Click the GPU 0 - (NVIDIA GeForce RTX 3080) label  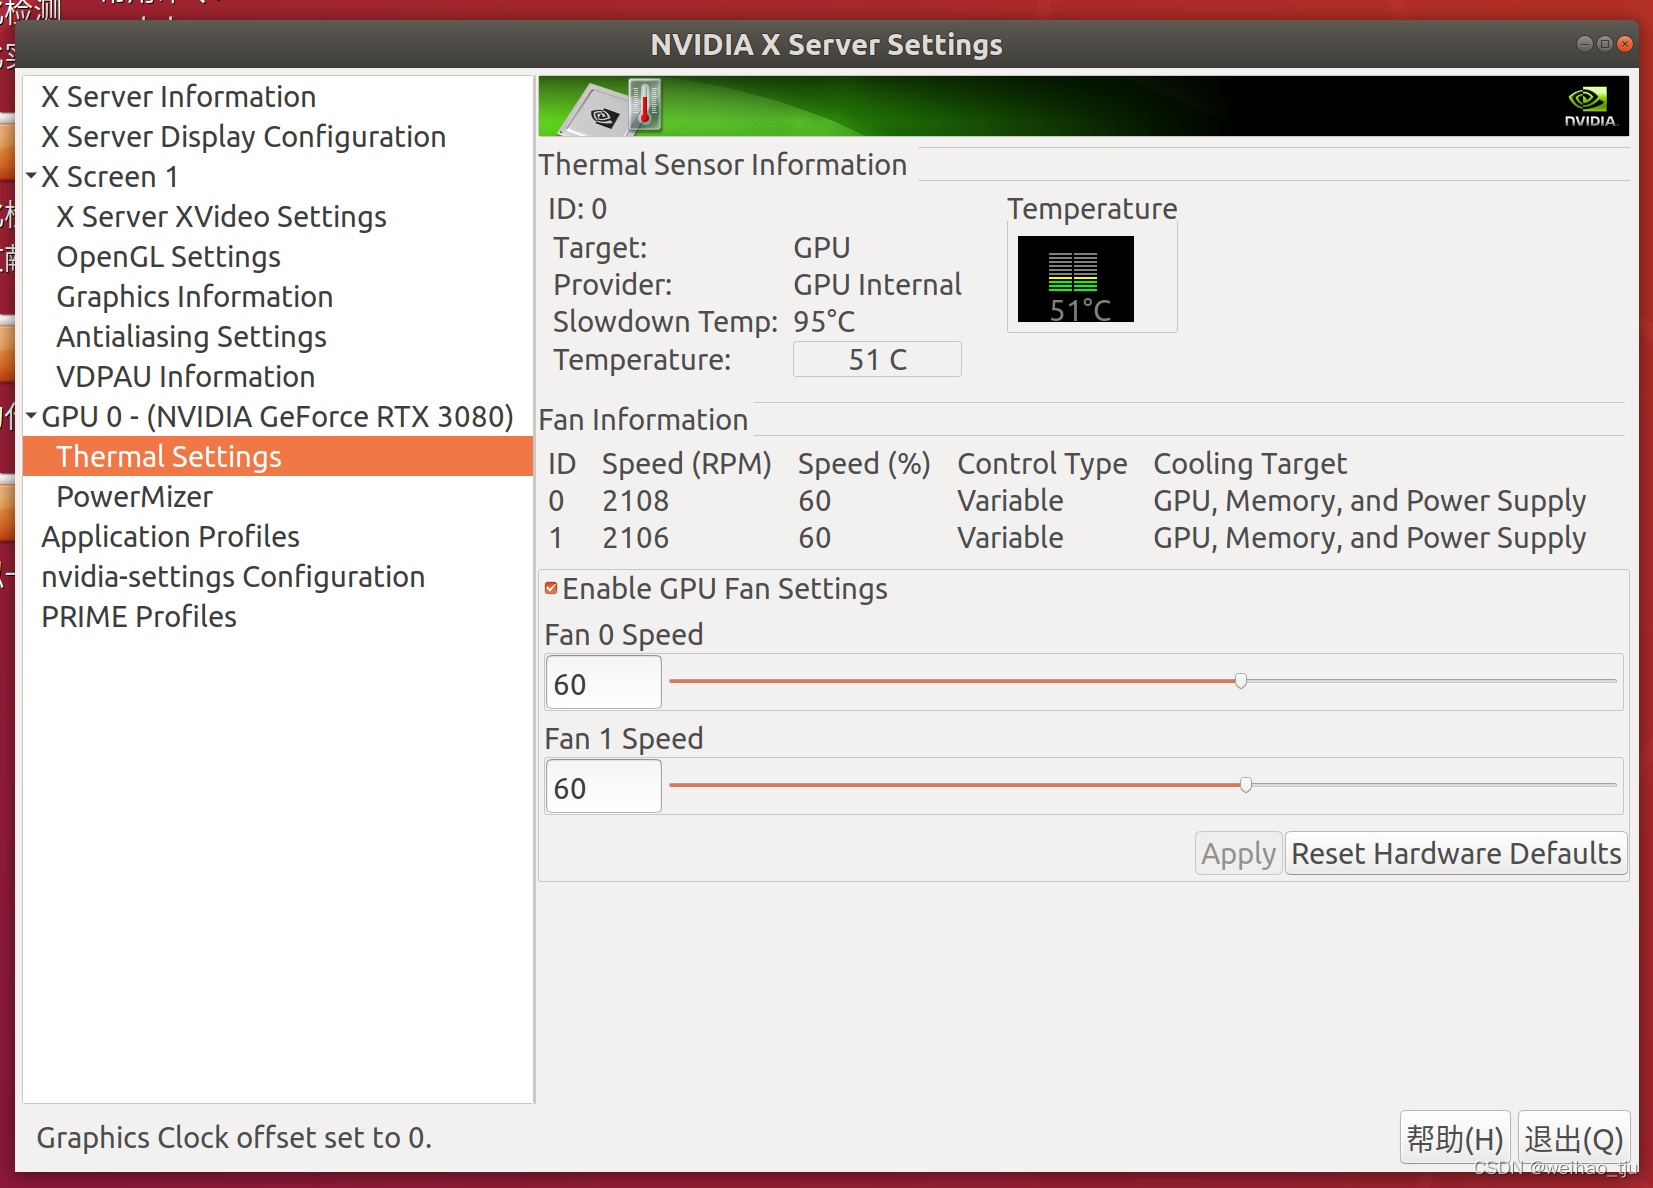277,417
